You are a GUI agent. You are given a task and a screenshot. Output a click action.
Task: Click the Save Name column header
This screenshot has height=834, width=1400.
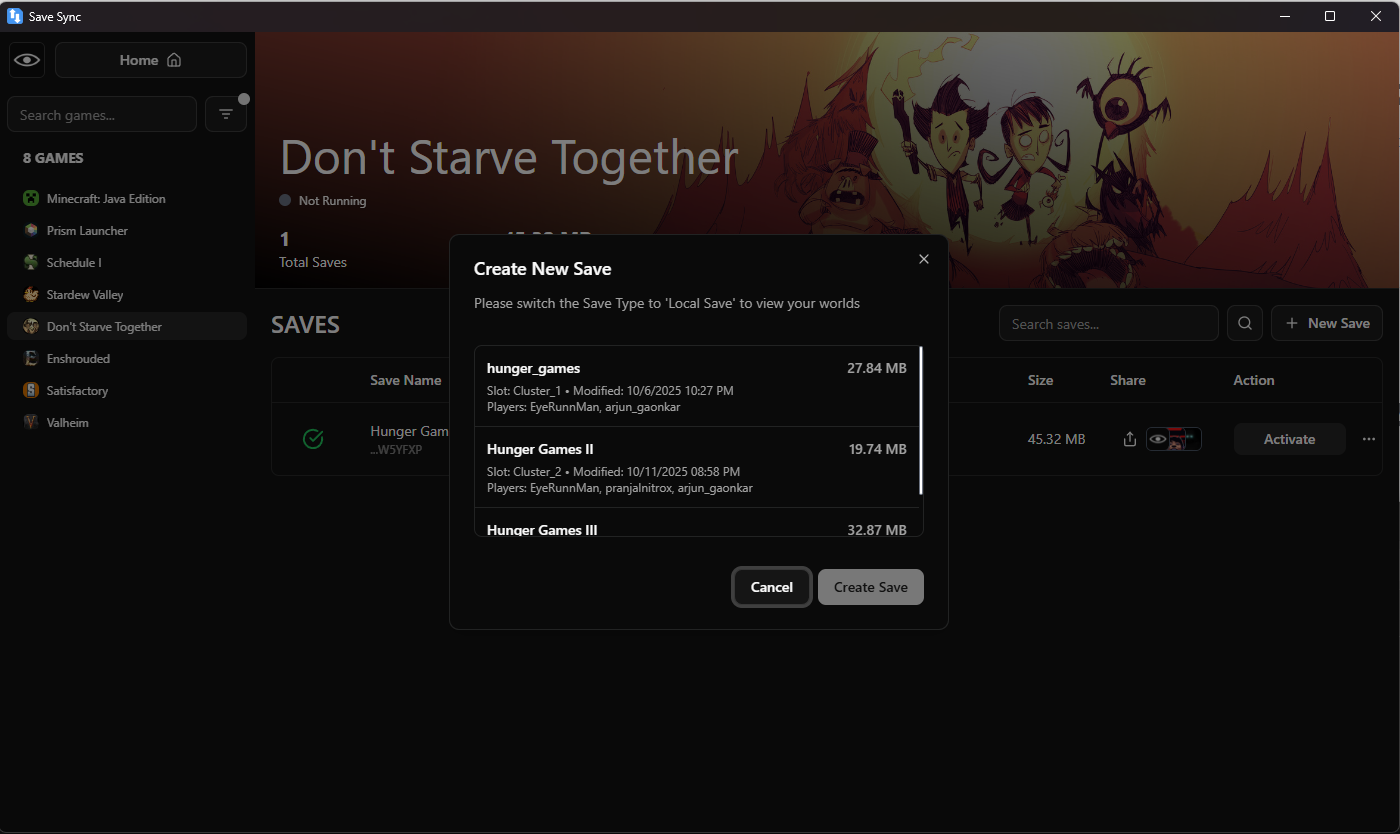[x=406, y=380]
